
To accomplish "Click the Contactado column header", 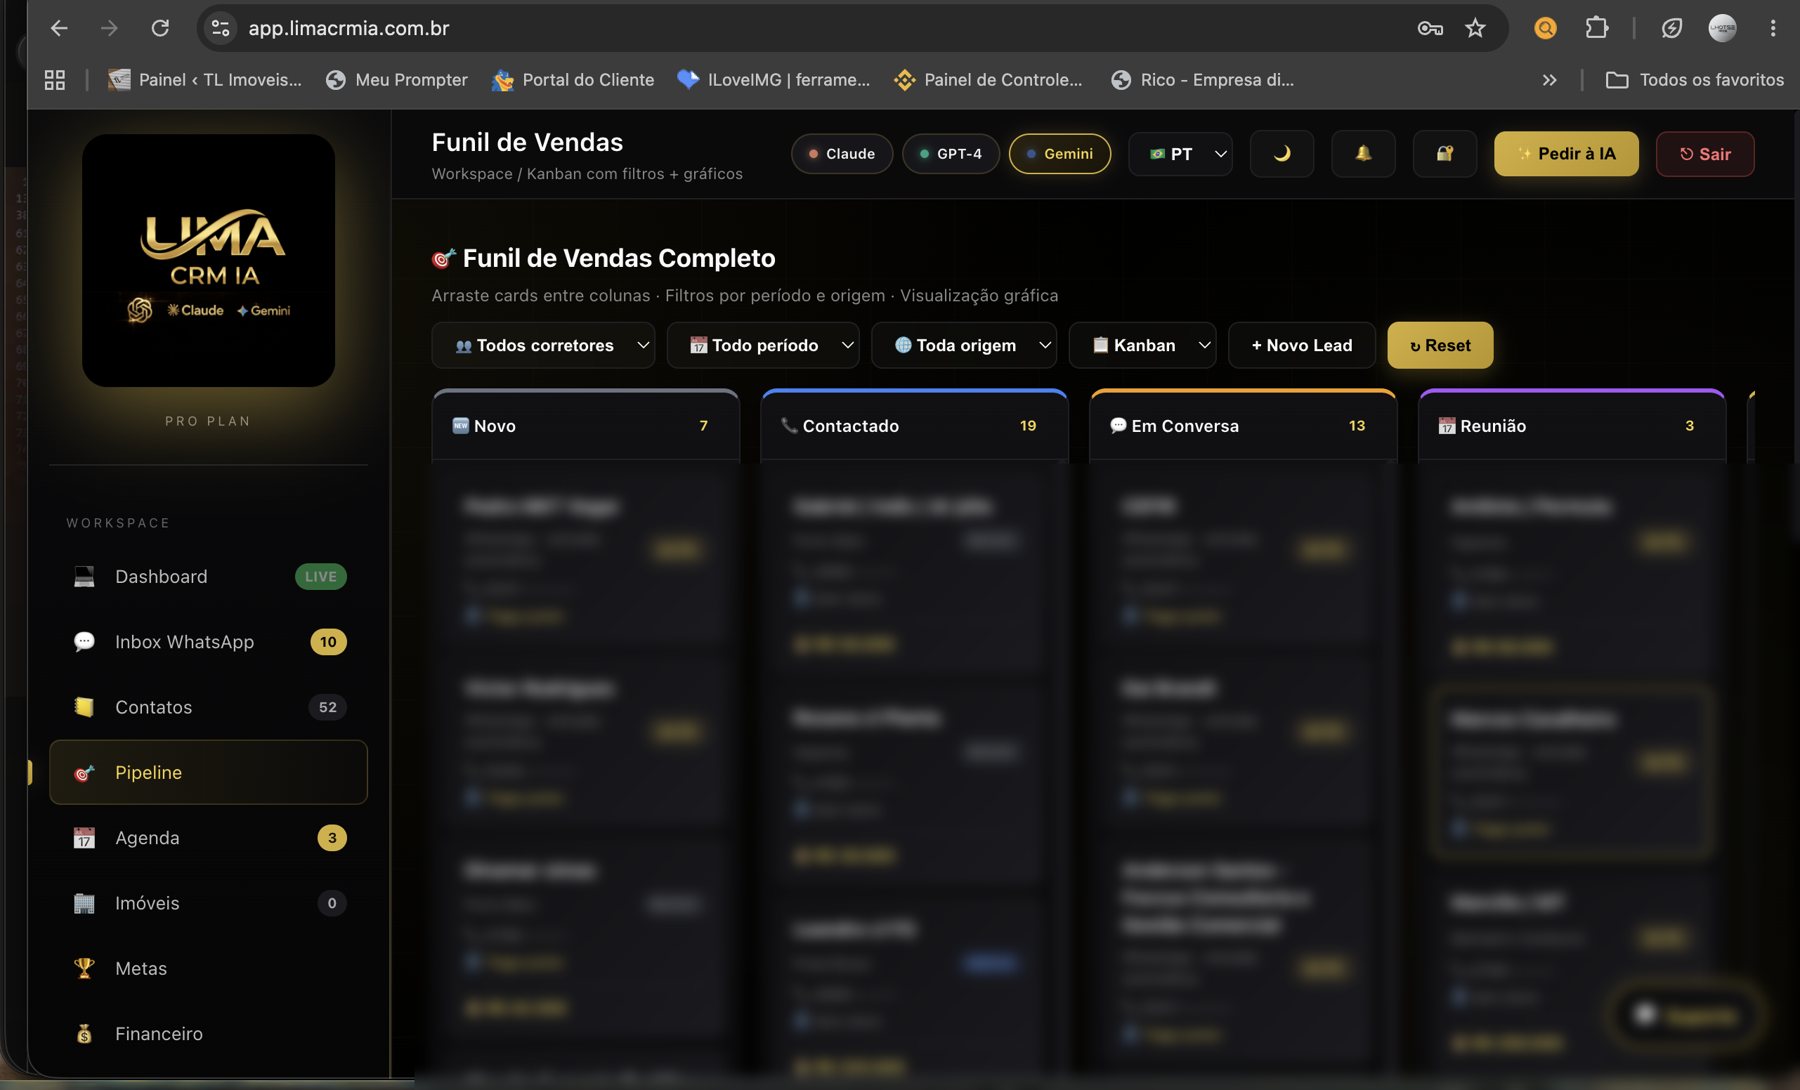I will 915,426.
